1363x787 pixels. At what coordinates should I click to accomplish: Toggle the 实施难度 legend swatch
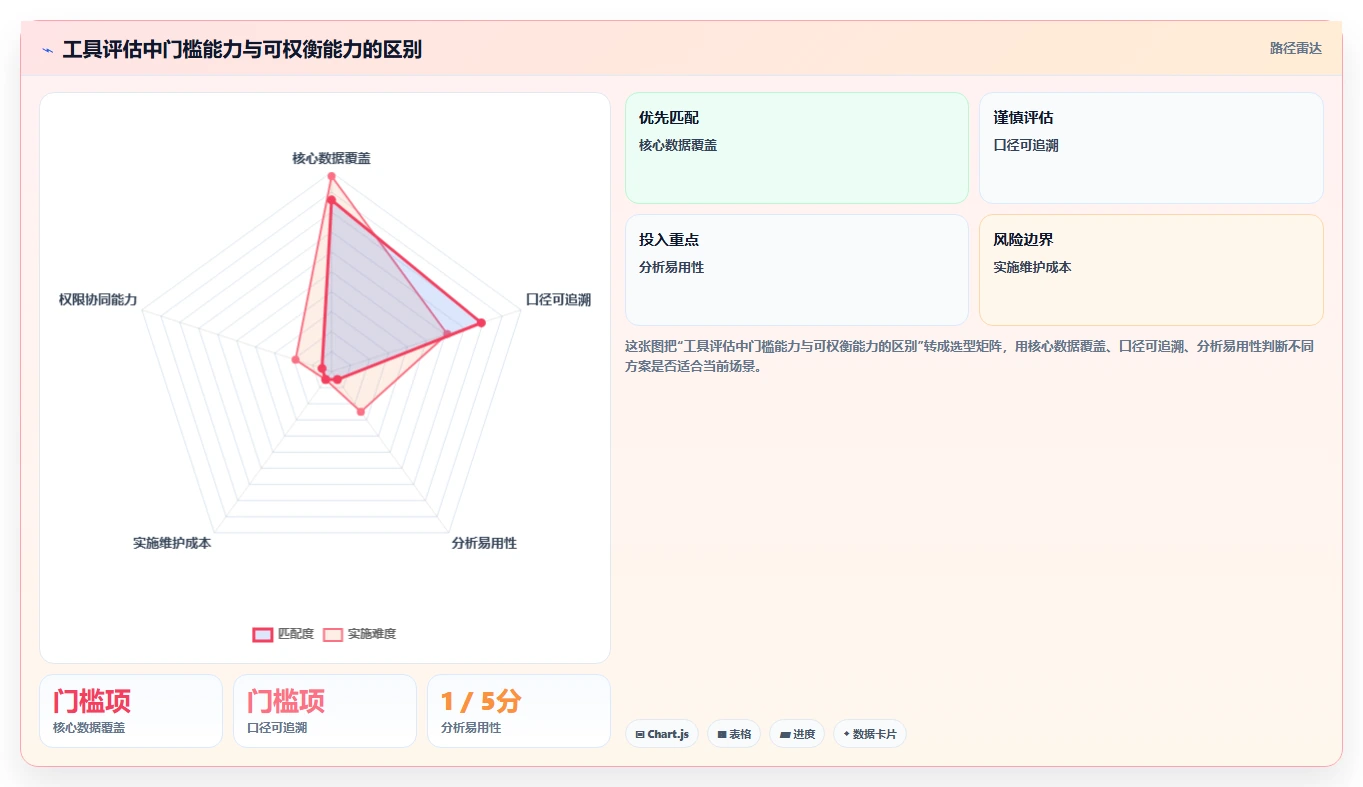[x=333, y=634]
